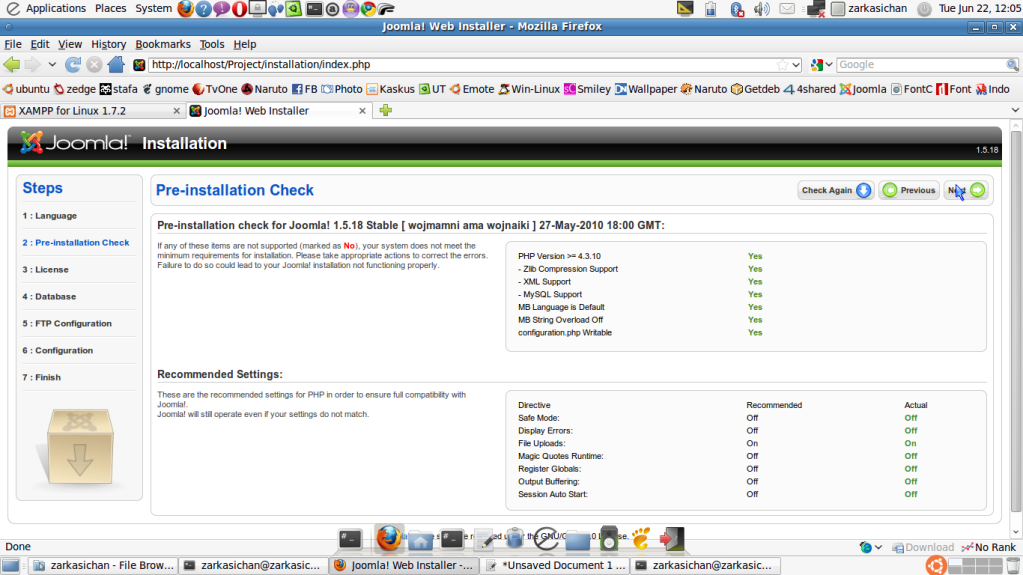Click the Ubuntu logo in bottom panel
This screenshot has height=575, width=1023.
tap(936, 565)
